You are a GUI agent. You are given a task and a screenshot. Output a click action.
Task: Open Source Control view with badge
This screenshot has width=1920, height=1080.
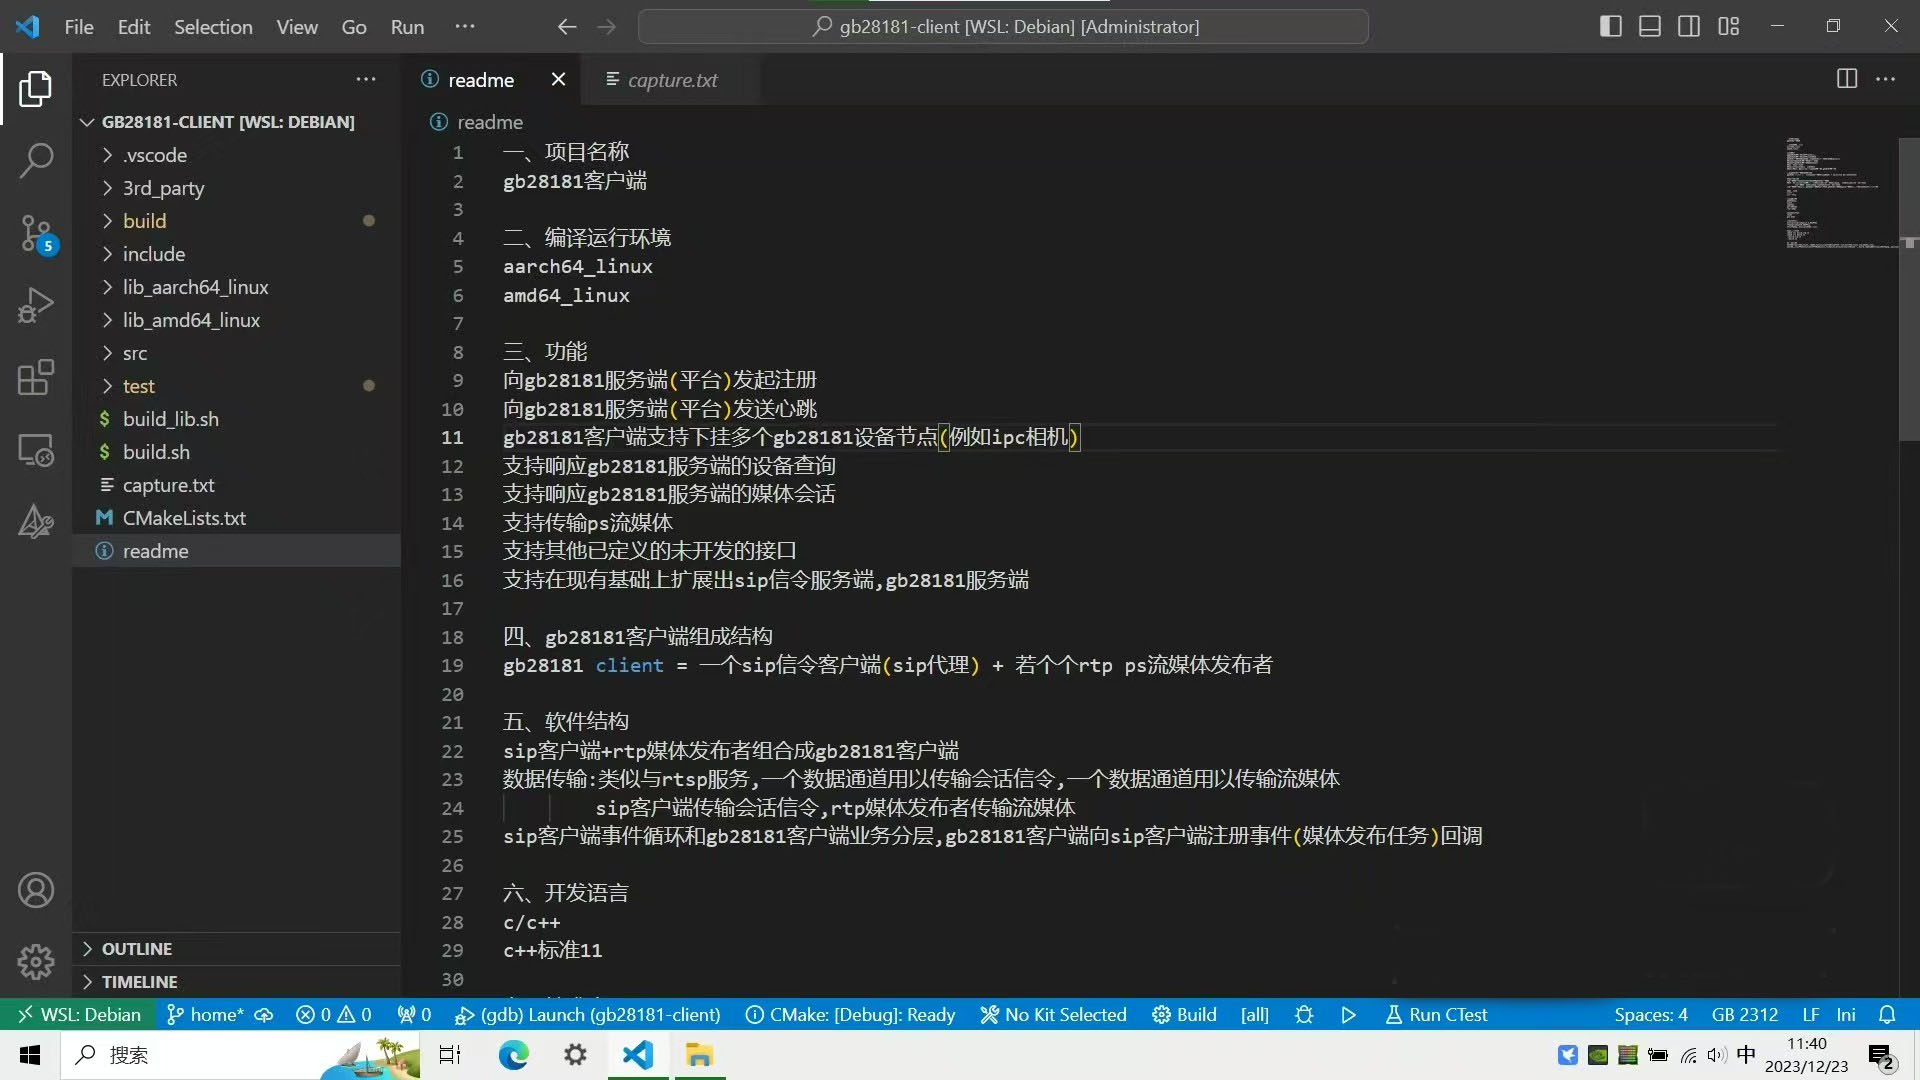[x=36, y=233]
